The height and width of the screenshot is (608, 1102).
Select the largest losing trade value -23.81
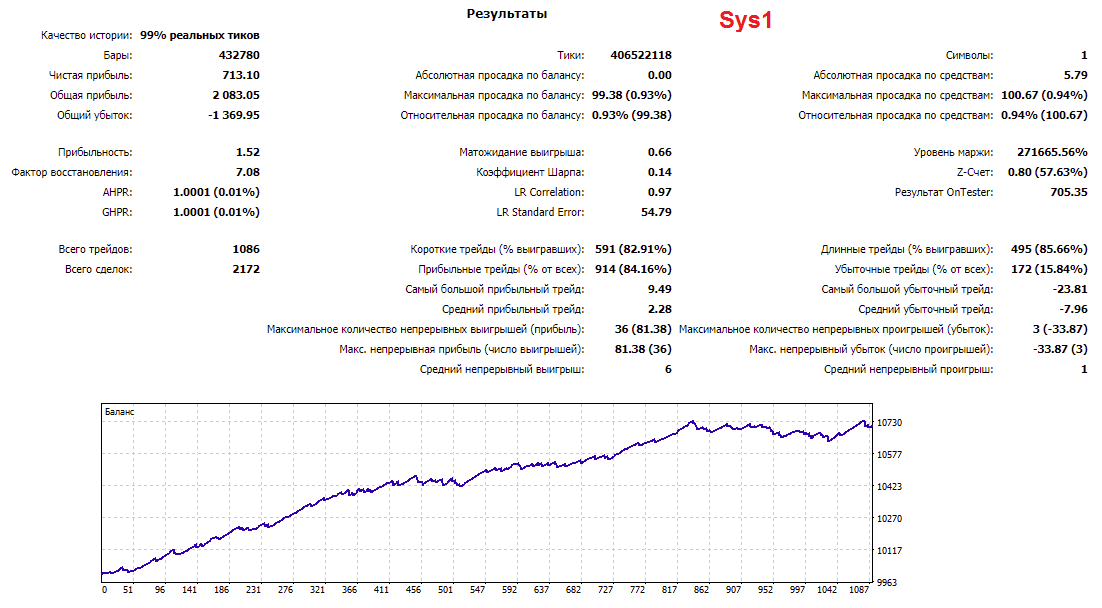[1070, 289]
